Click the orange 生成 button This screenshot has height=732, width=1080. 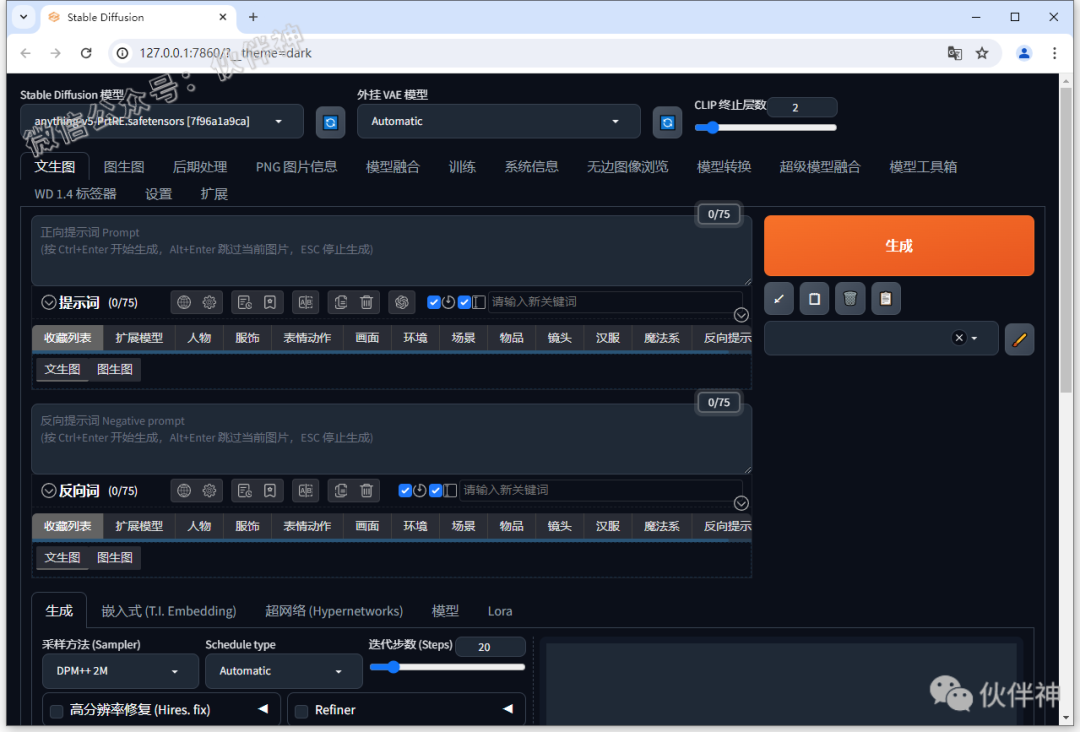[x=898, y=246]
